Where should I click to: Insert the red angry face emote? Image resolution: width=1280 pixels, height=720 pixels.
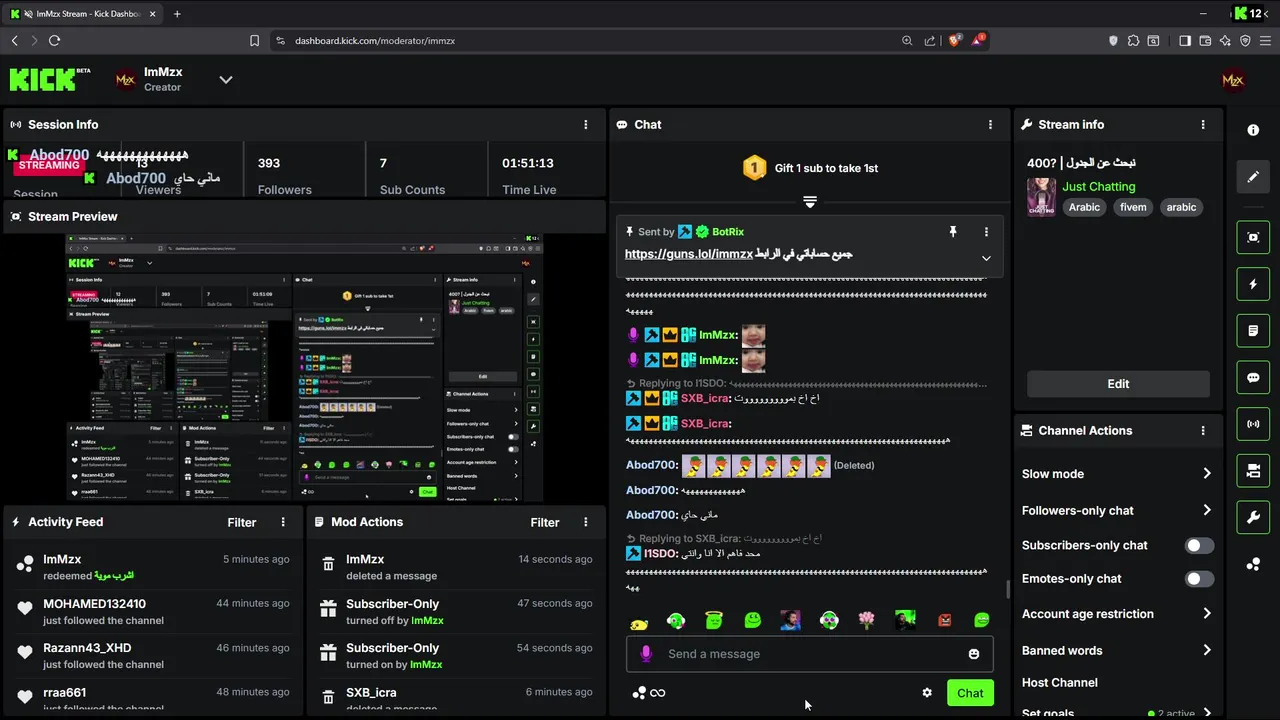point(944,621)
